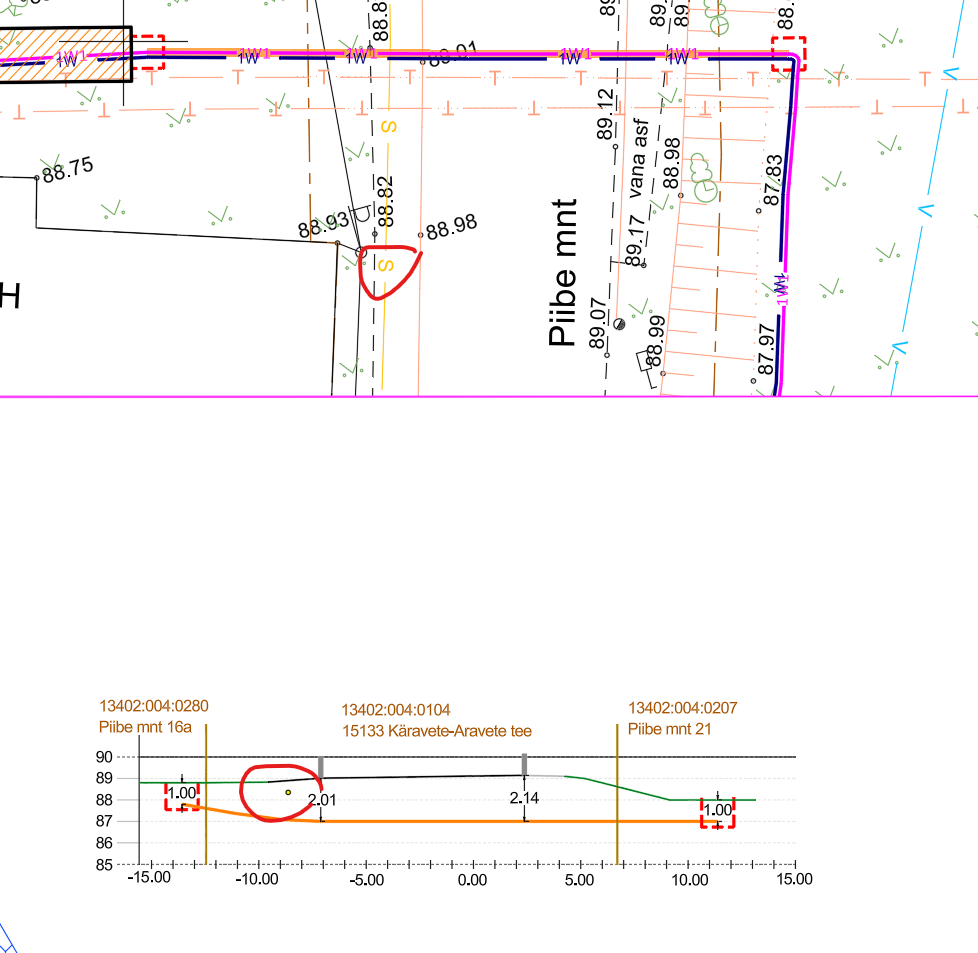978x953 pixels.
Task: Click the Piibe mnt 16a property label
Action: tap(145, 727)
